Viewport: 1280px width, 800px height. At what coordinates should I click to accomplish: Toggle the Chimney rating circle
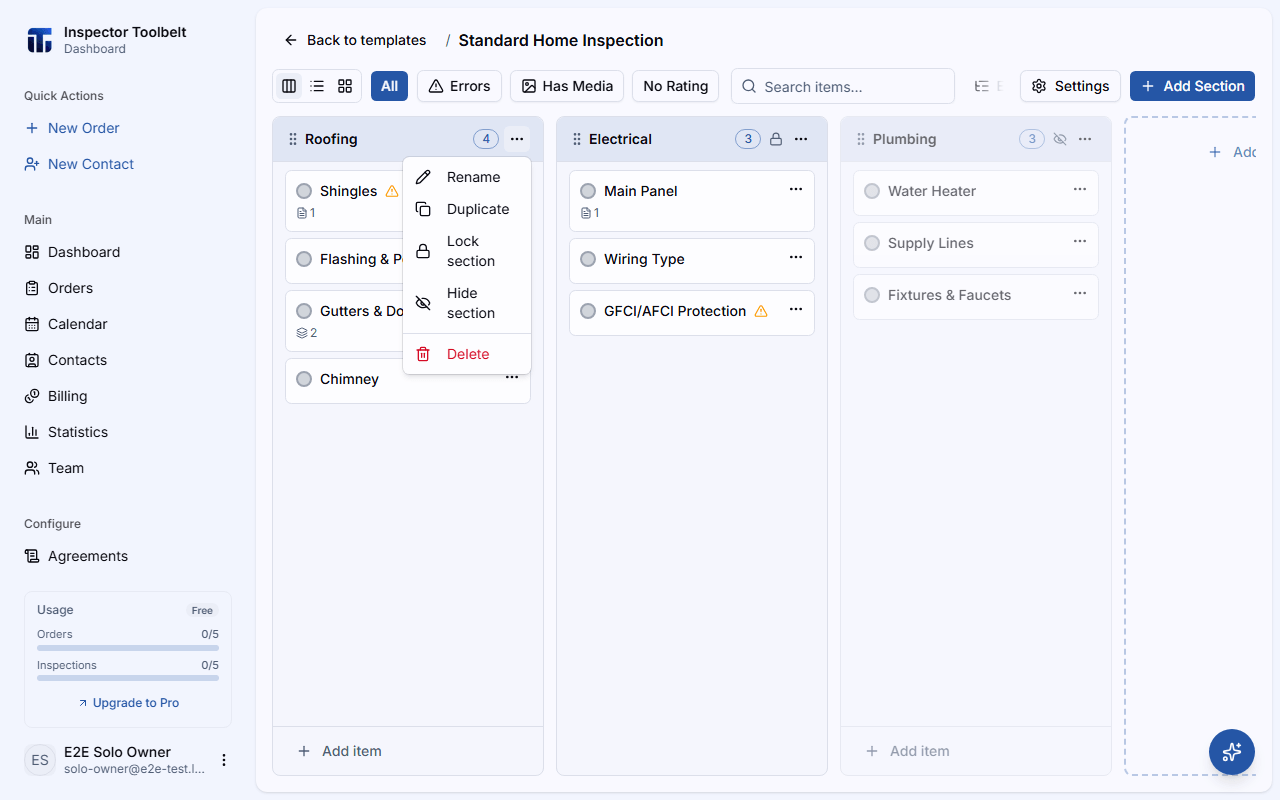click(304, 379)
